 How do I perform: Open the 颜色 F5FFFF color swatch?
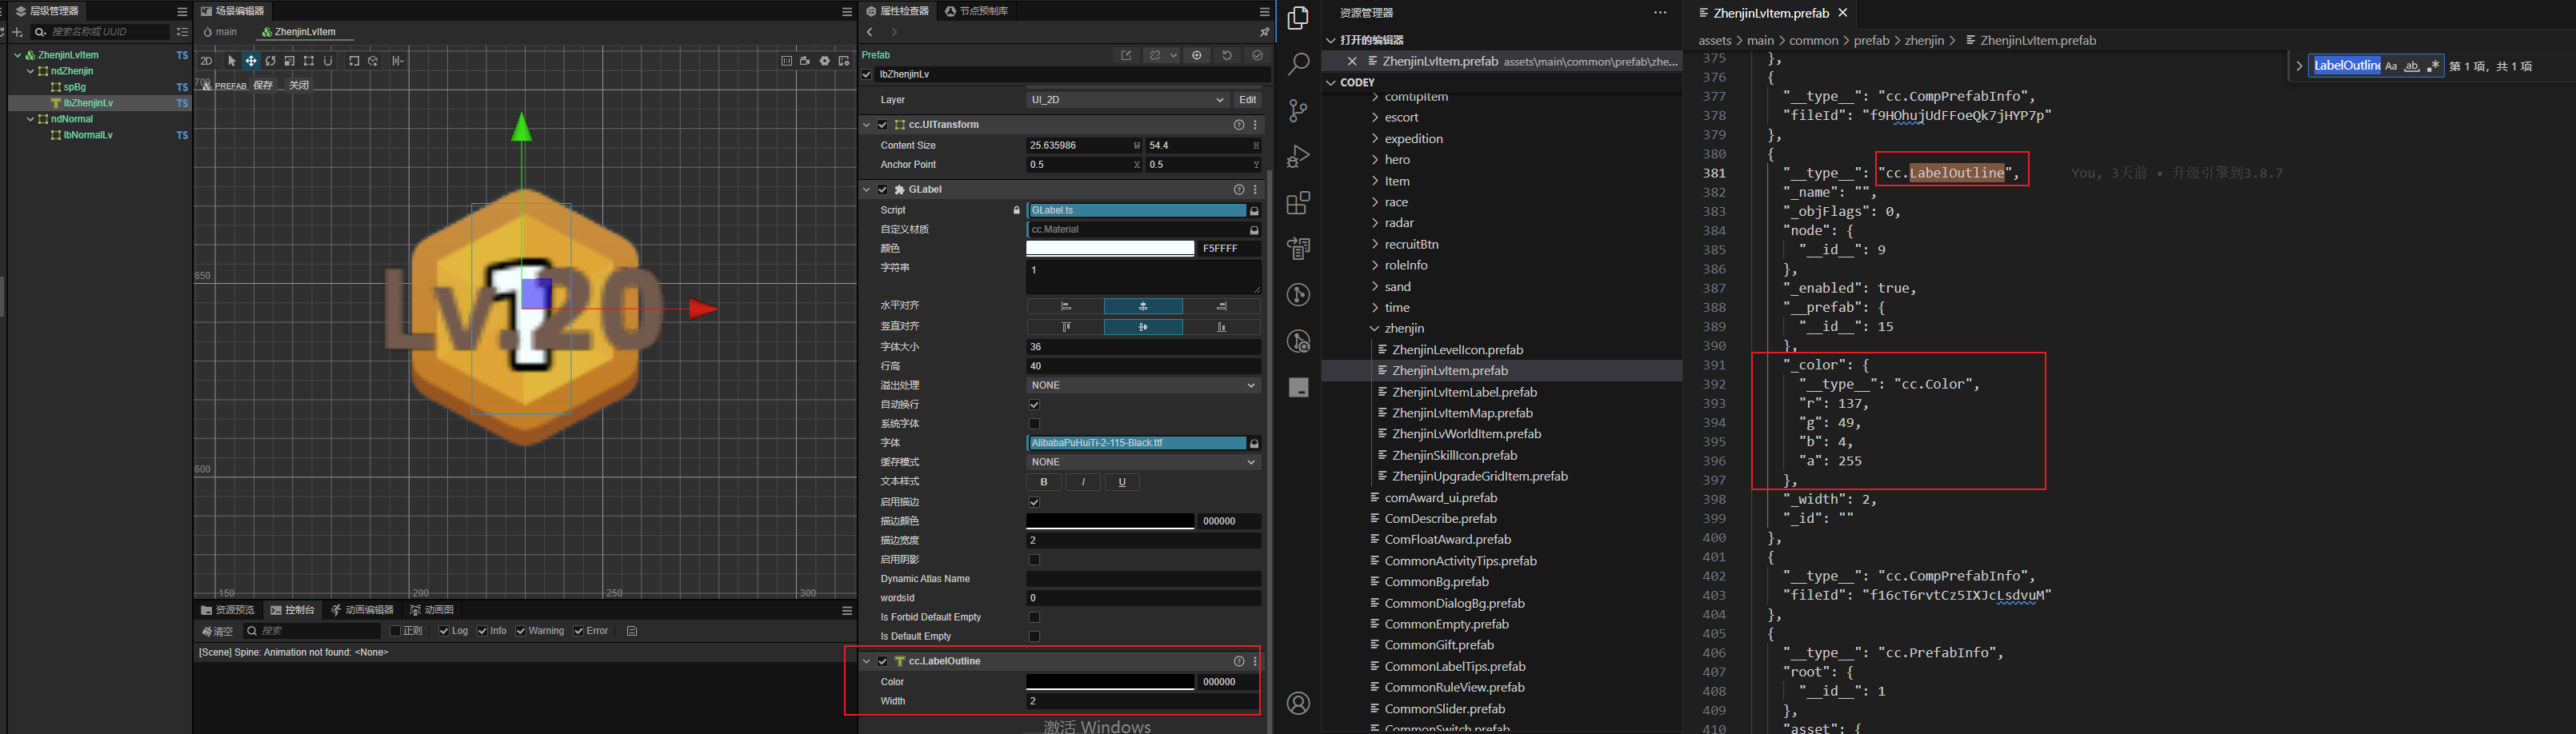(x=1110, y=249)
